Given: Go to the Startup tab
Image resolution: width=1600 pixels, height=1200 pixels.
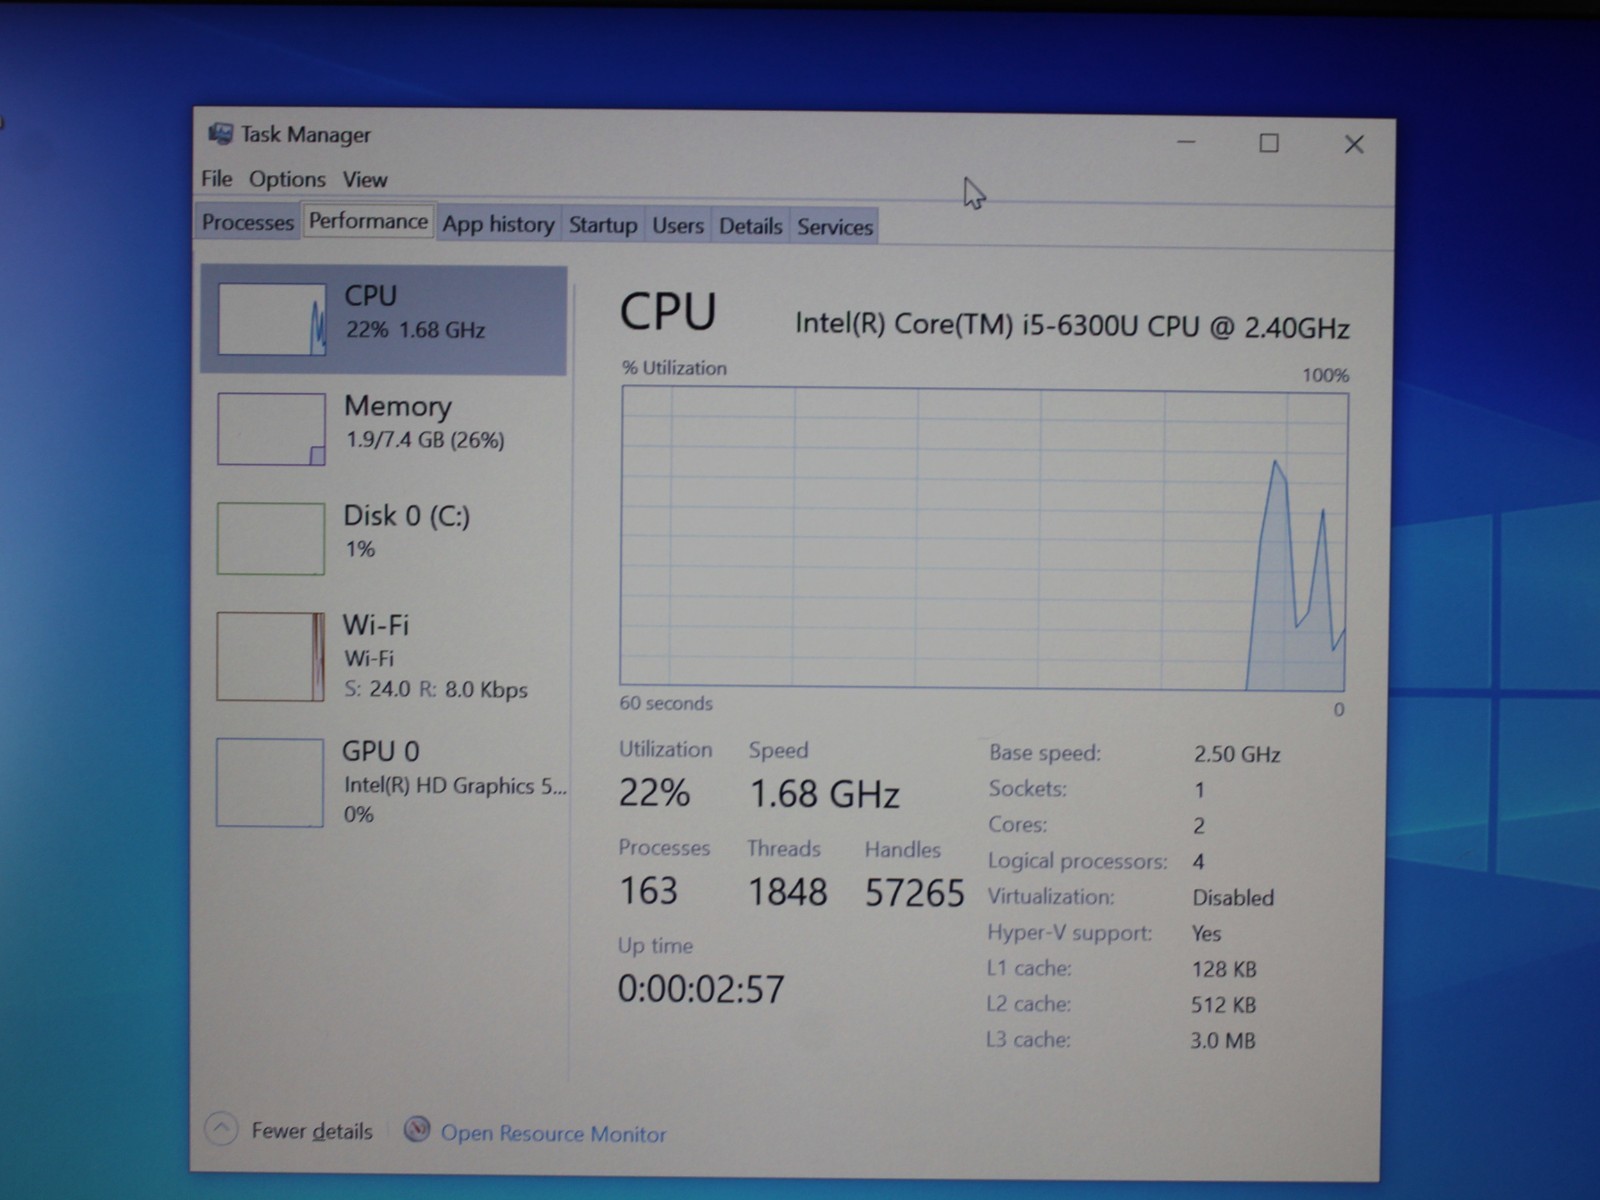Looking at the screenshot, I should point(602,225).
